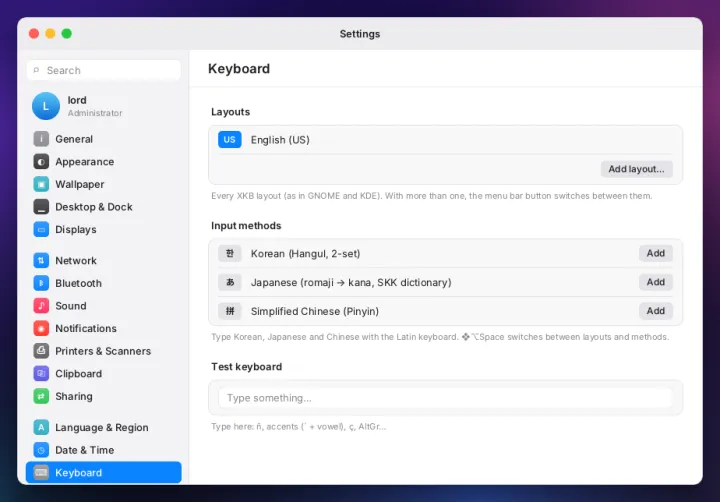Select the English (US) layout row
The height and width of the screenshot is (502, 720).
445,140
